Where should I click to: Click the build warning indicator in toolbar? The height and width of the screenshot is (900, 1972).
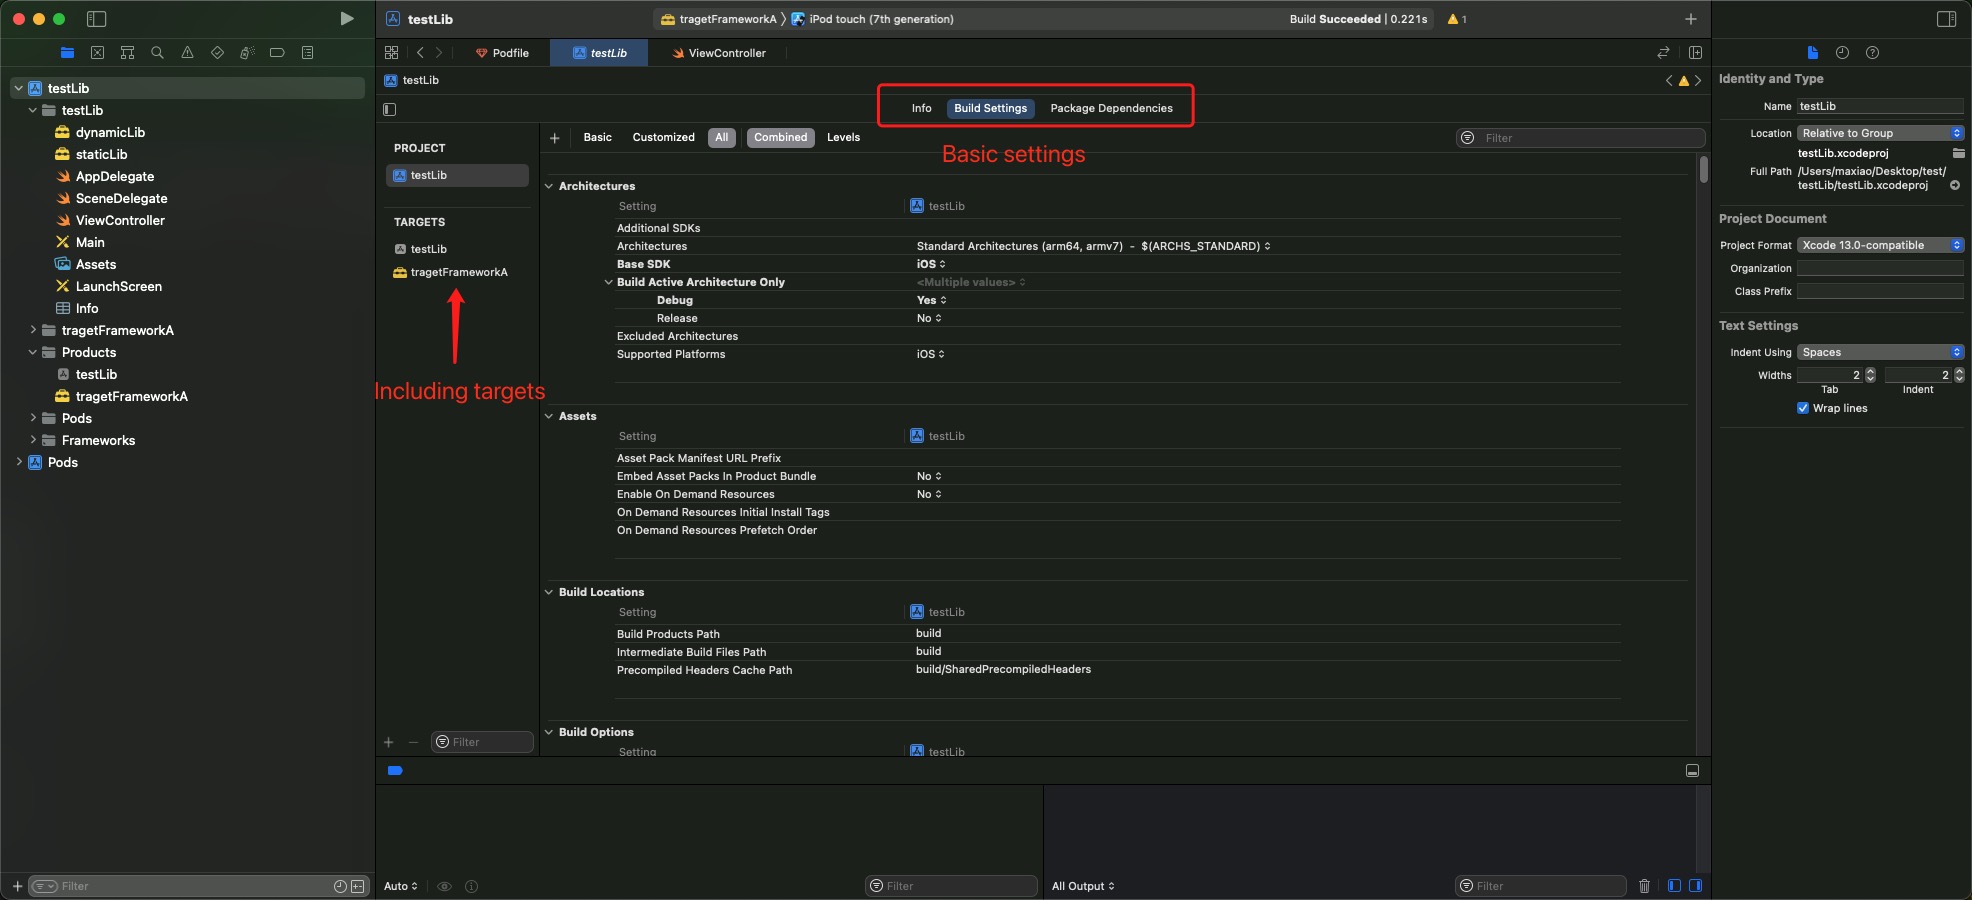1457,19
